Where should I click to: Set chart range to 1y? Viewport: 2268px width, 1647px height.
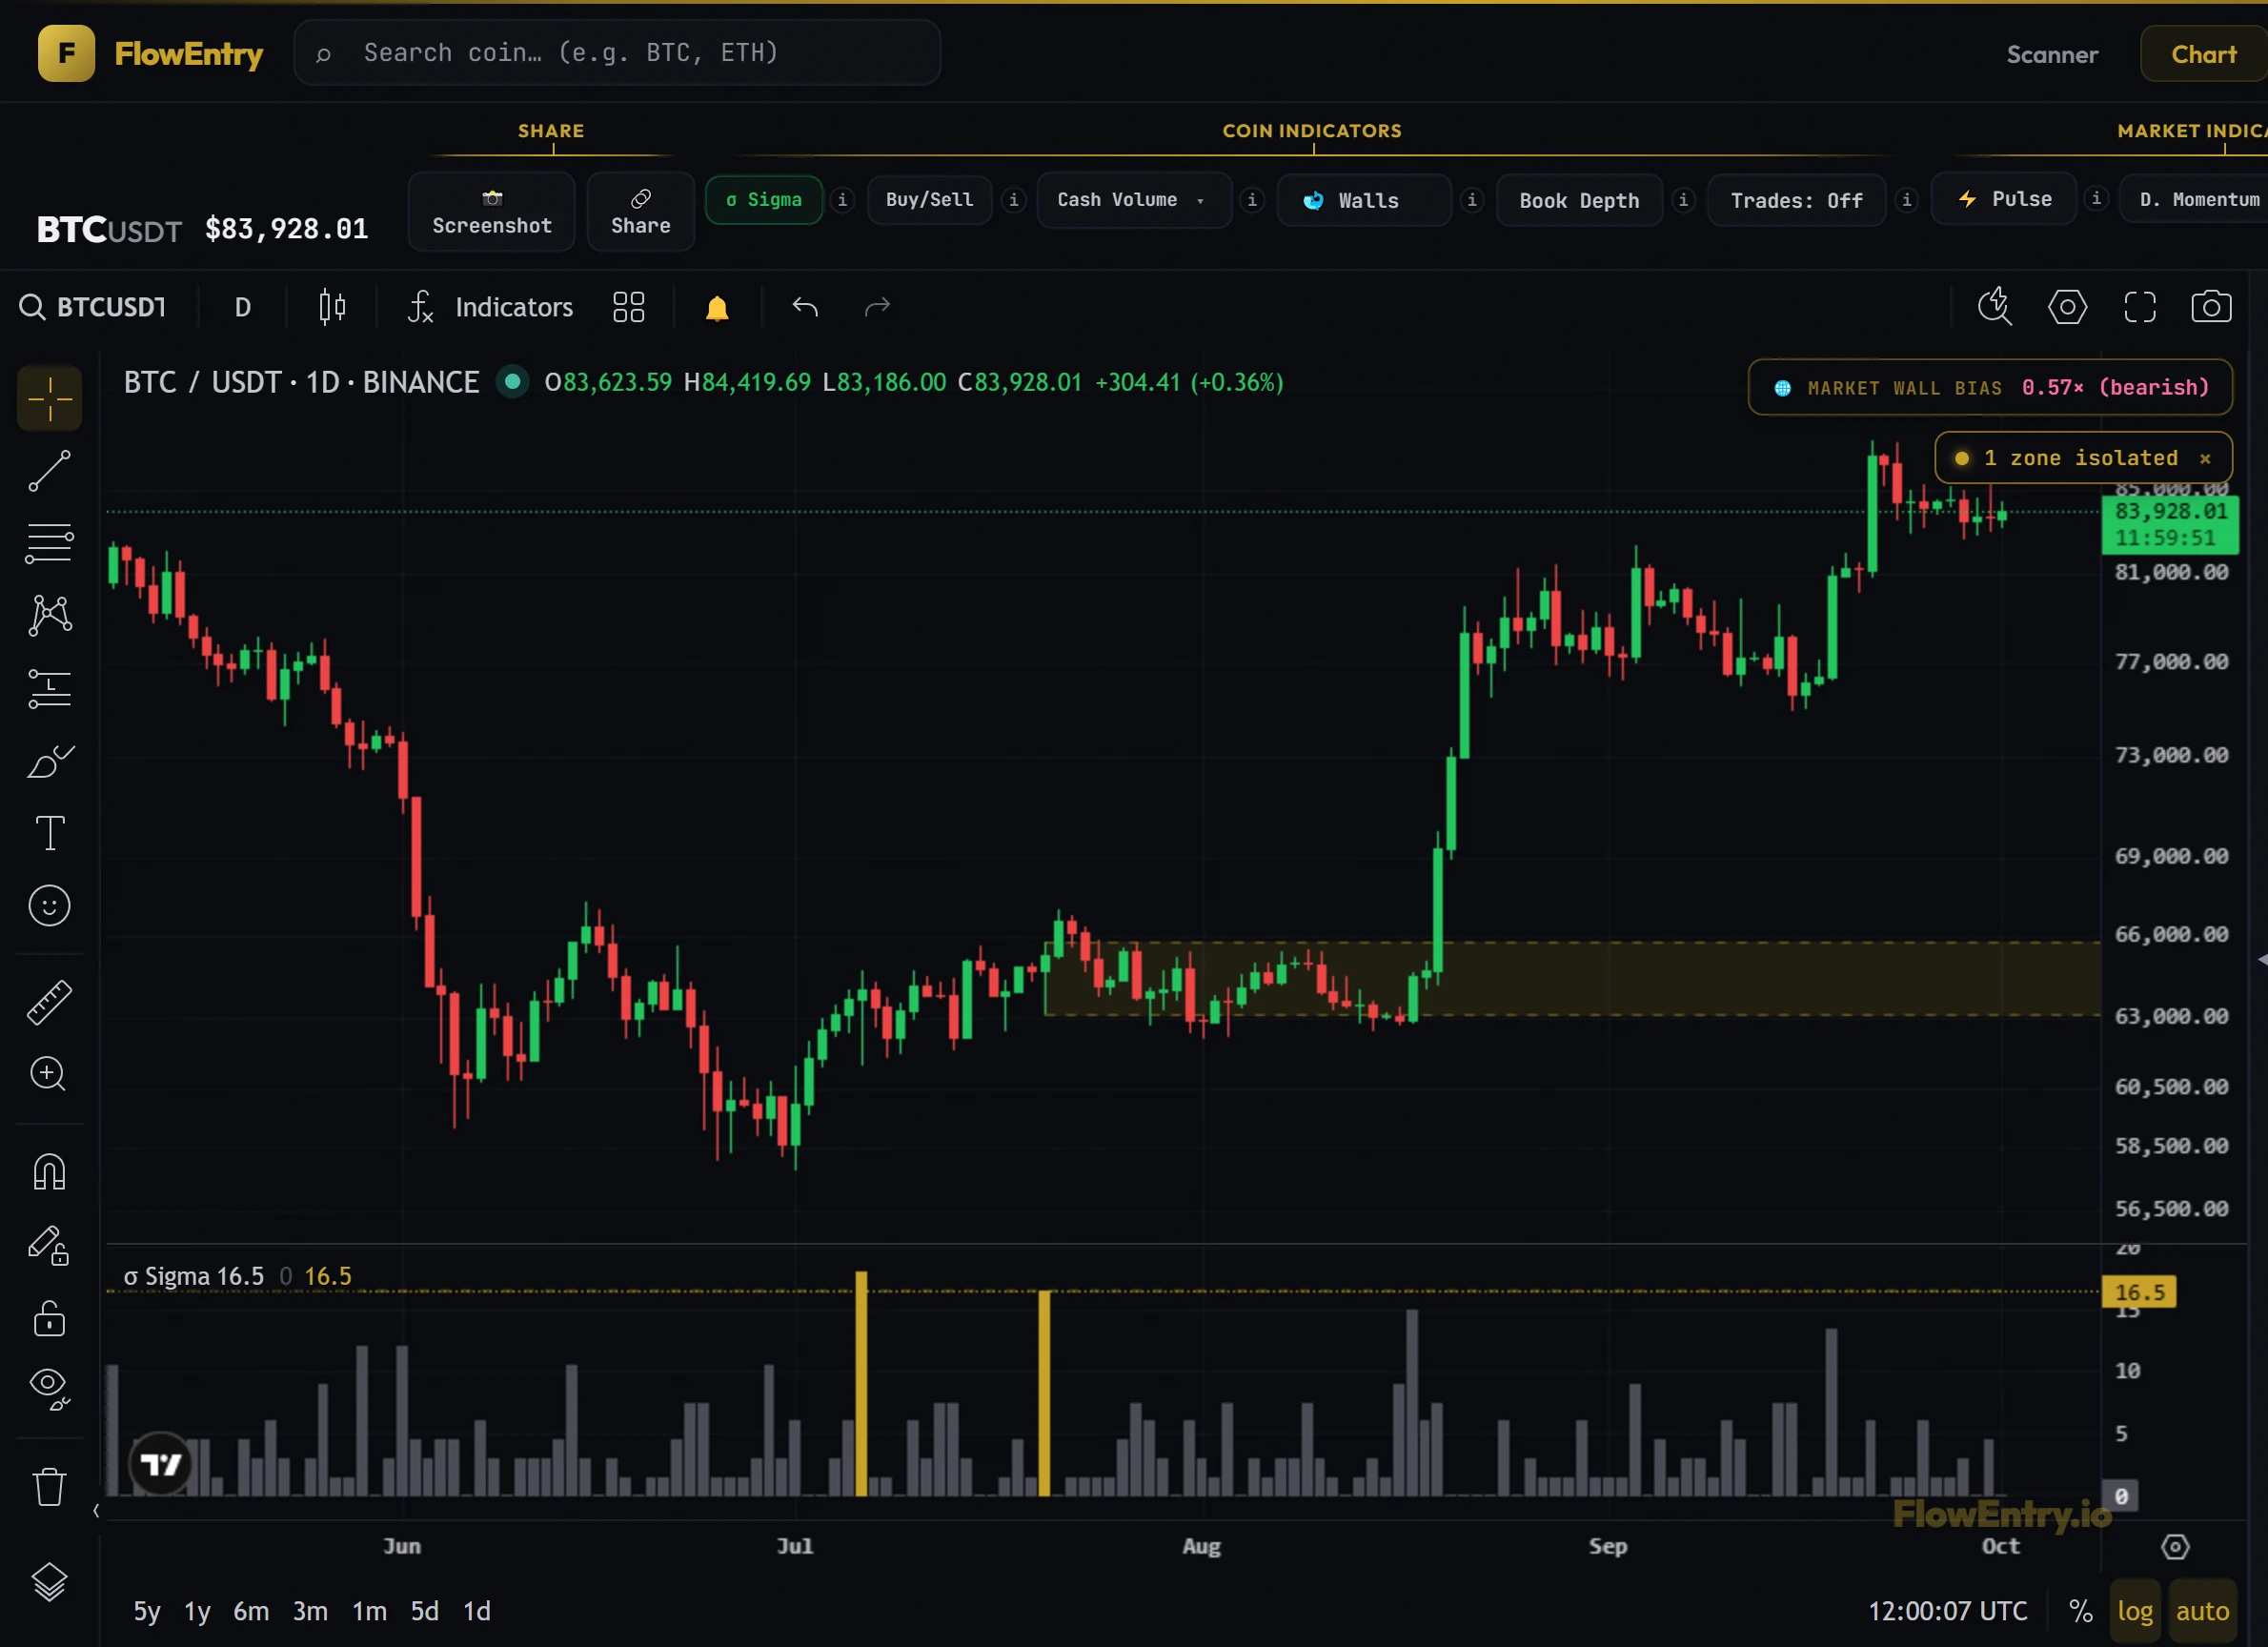[197, 1611]
